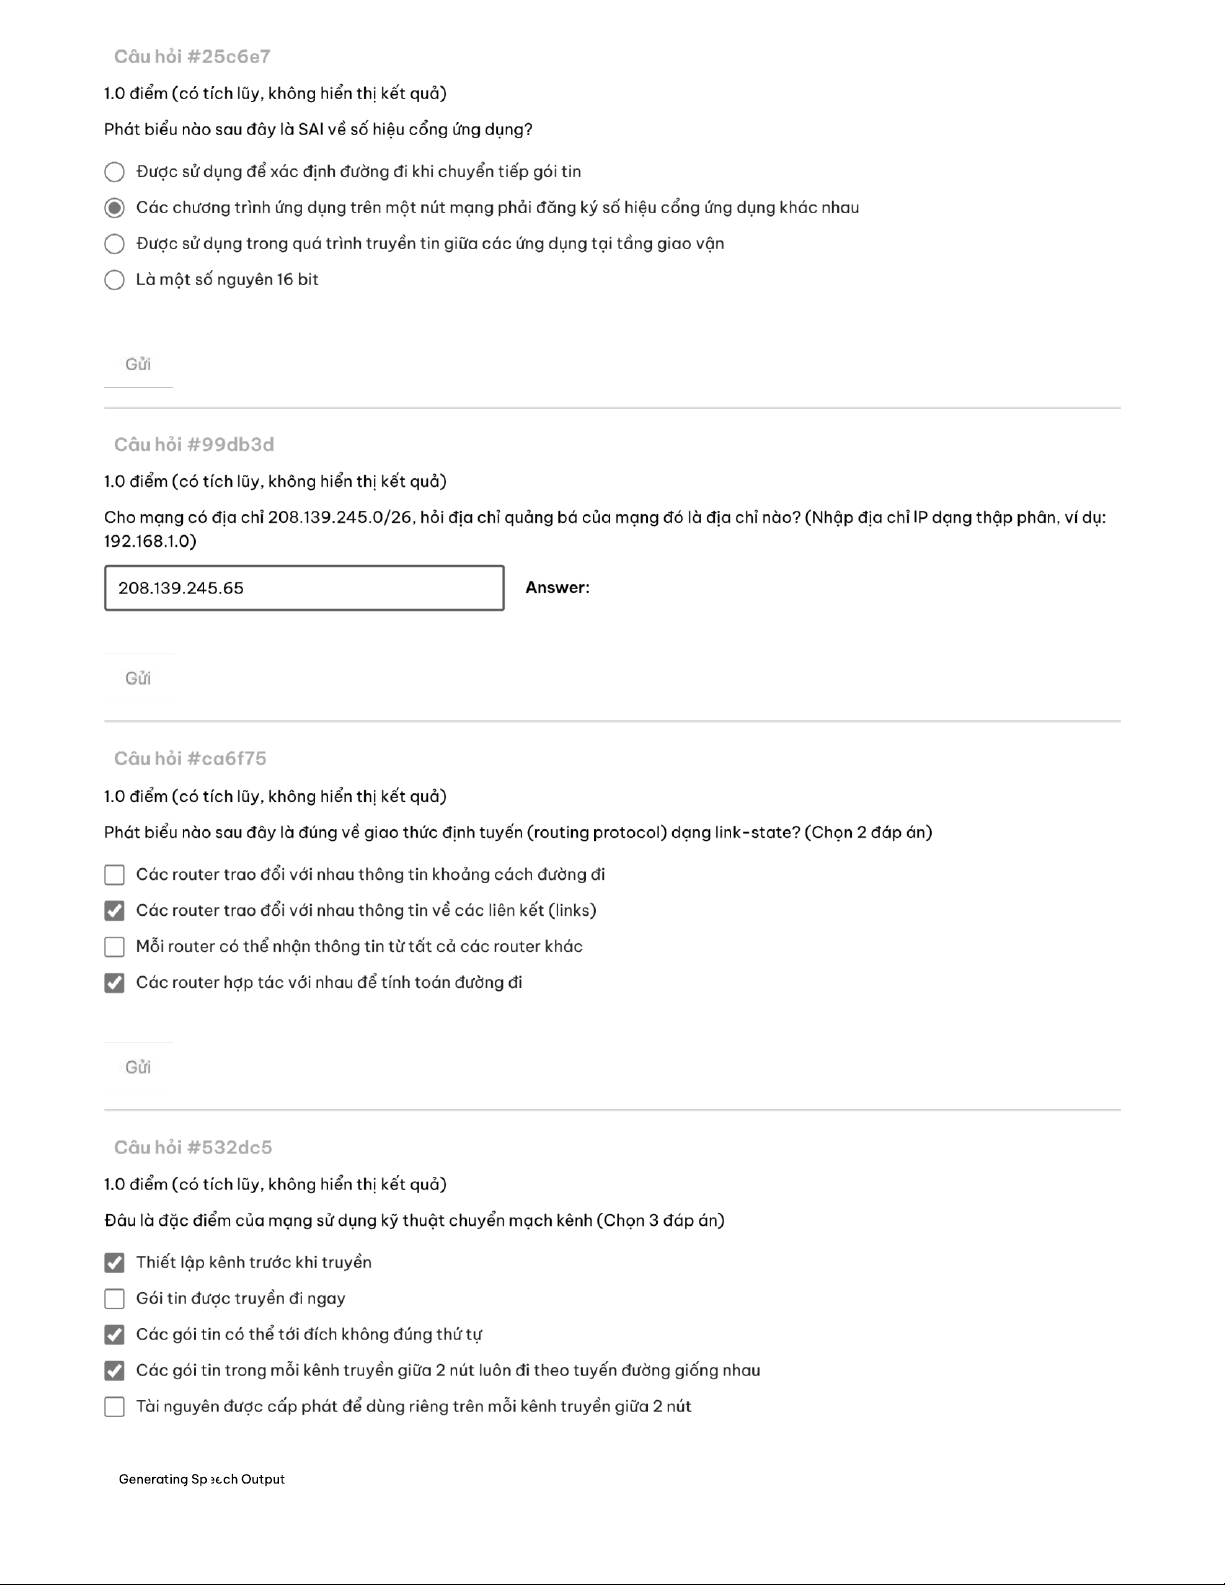Image resolution: width=1225 pixels, height=1585 pixels.
Task: Uncheck 'luôn đi theo tuyến đường giống nhau' checkbox
Action: pyautogui.click(x=115, y=1371)
